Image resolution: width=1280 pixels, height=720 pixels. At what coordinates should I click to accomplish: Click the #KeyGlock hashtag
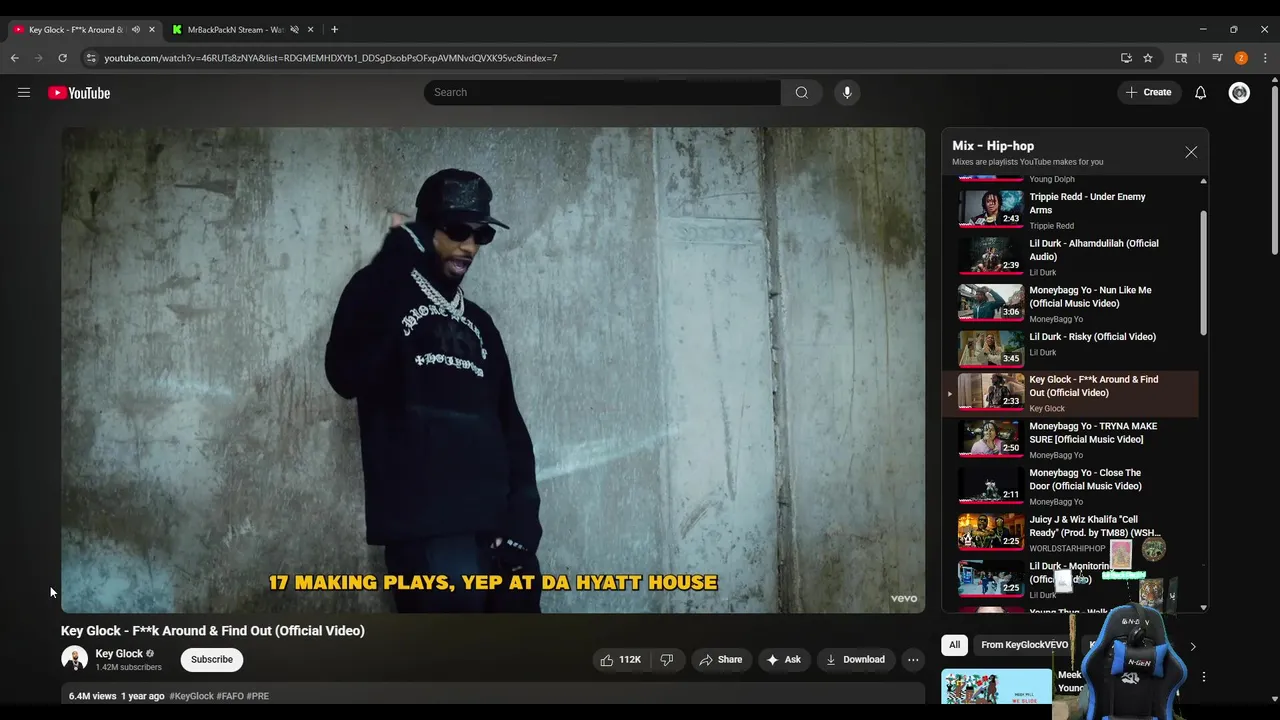(x=192, y=696)
